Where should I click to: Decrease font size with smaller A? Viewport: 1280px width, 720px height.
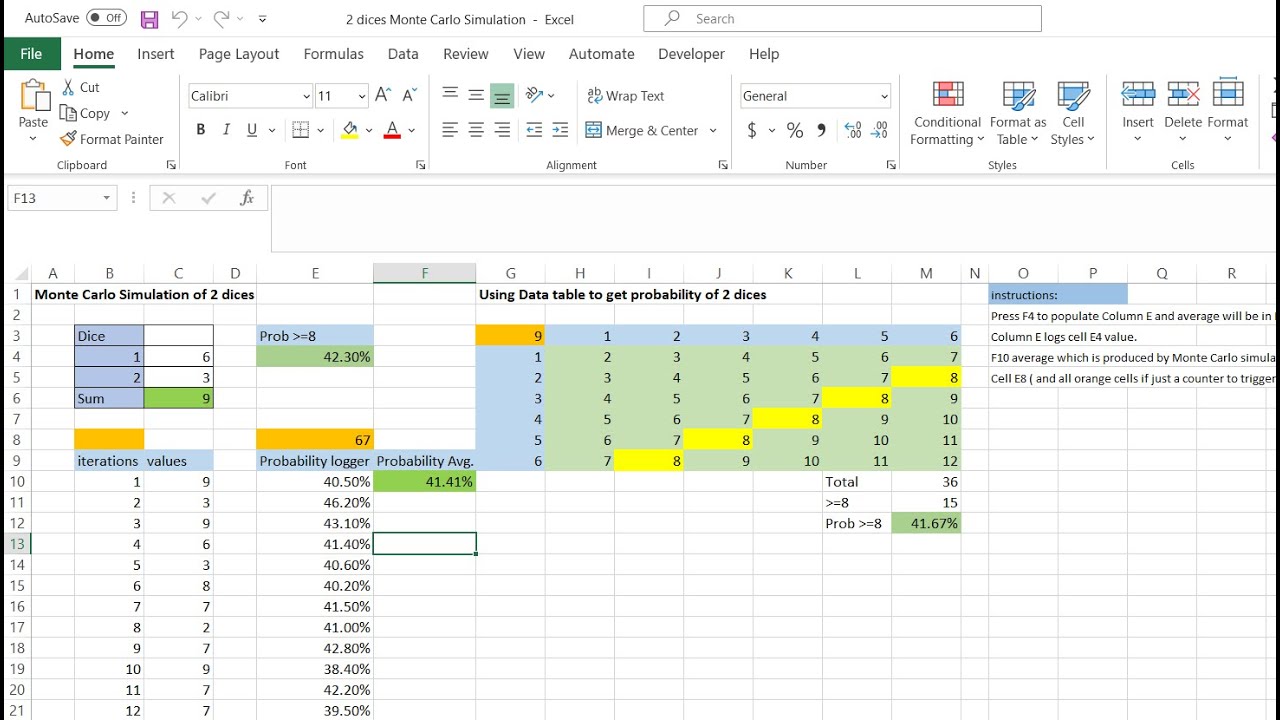409,96
